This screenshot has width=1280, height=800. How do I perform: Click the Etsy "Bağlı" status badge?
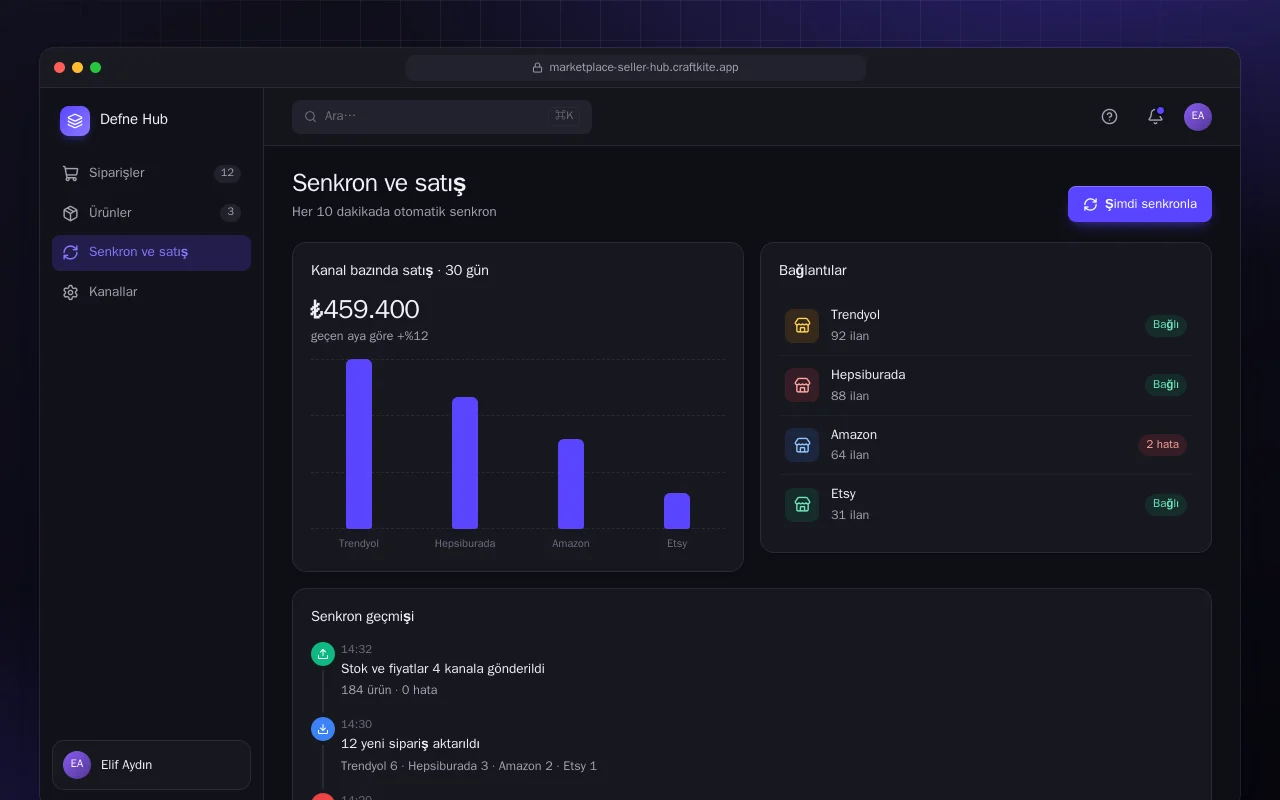[1166, 504]
